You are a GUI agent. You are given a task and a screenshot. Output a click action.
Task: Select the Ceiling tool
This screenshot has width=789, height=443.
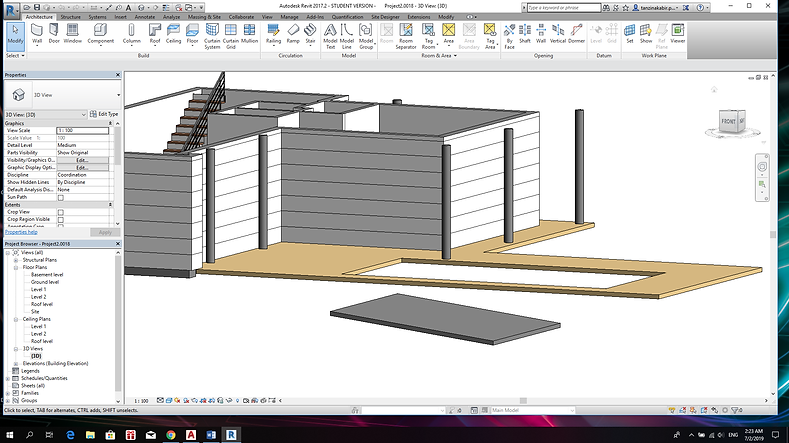(173, 34)
